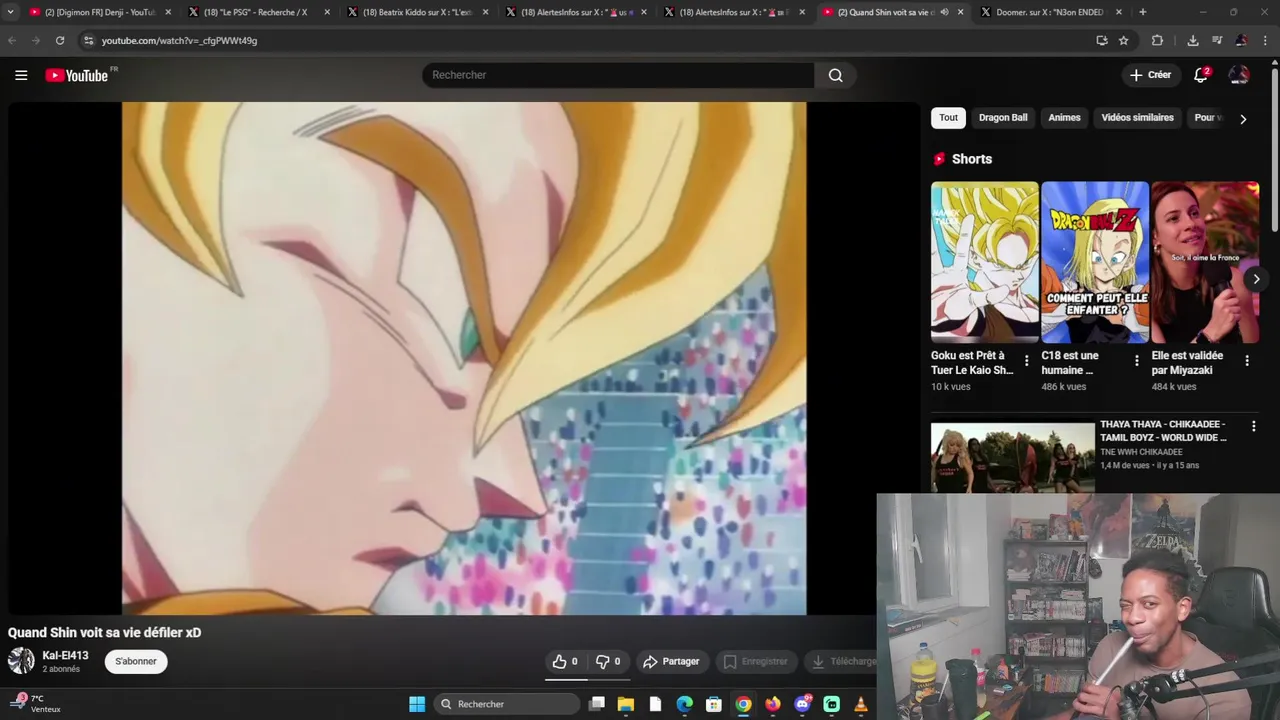Image resolution: width=1280 pixels, height=720 pixels.
Task: View site information icon in address bar
Action: pyautogui.click(x=88, y=40)
